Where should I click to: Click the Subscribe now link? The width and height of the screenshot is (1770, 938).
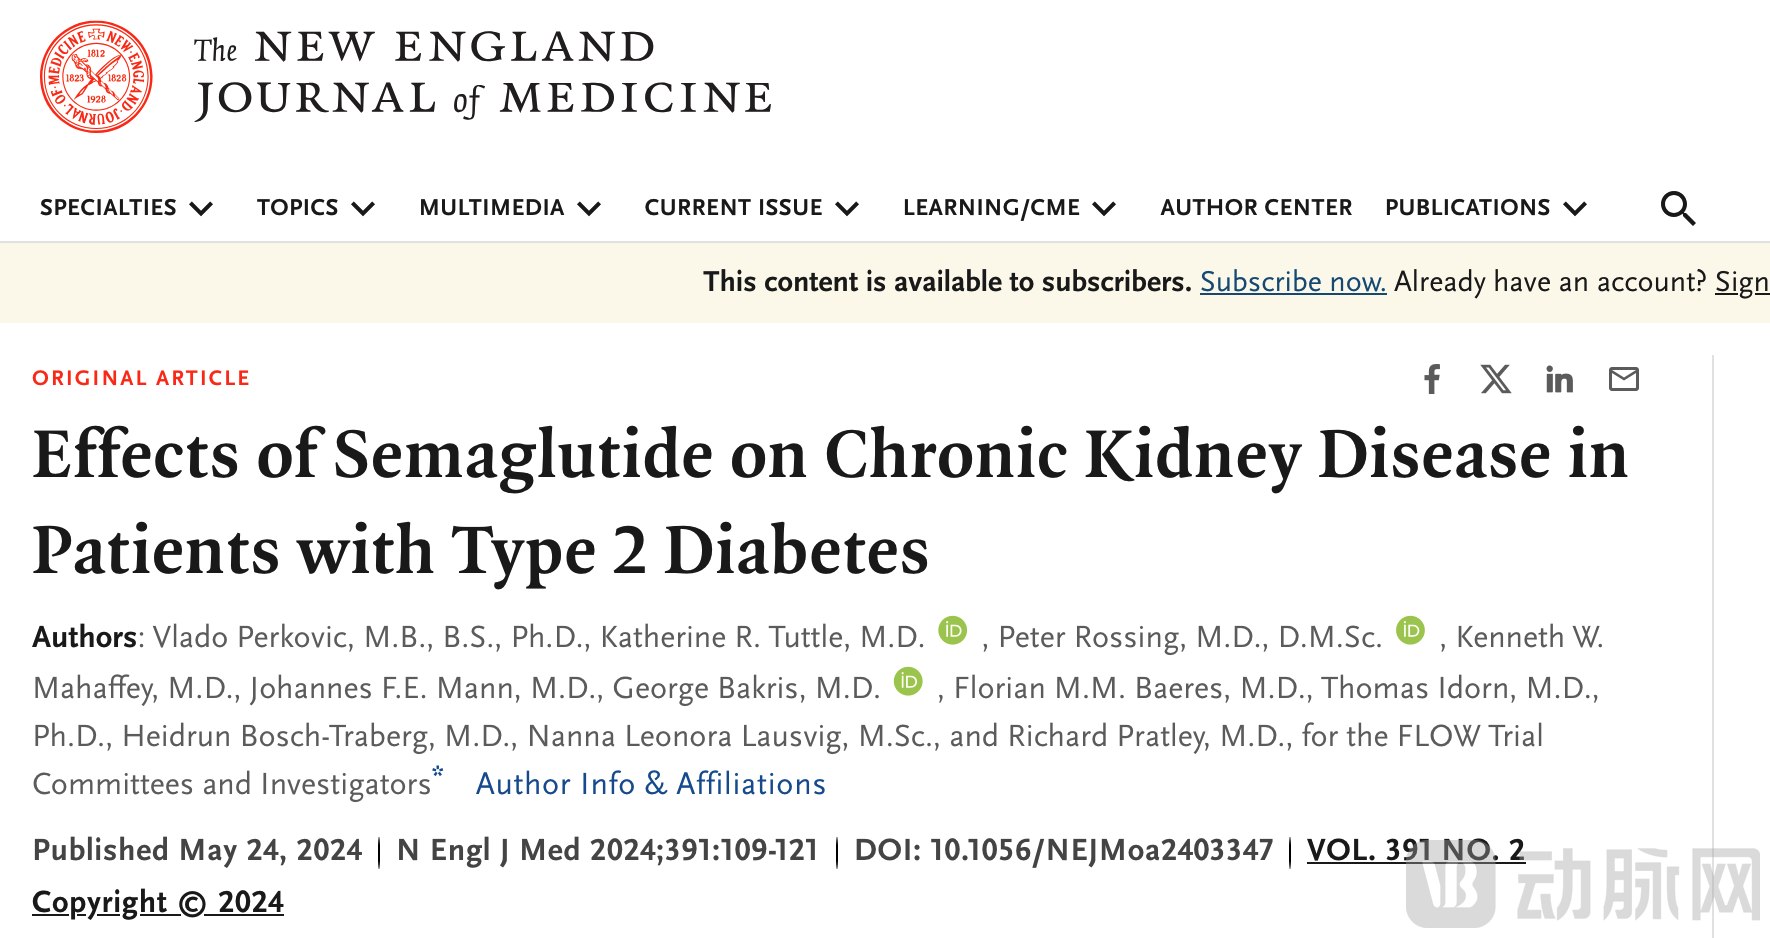[1292, 282]
